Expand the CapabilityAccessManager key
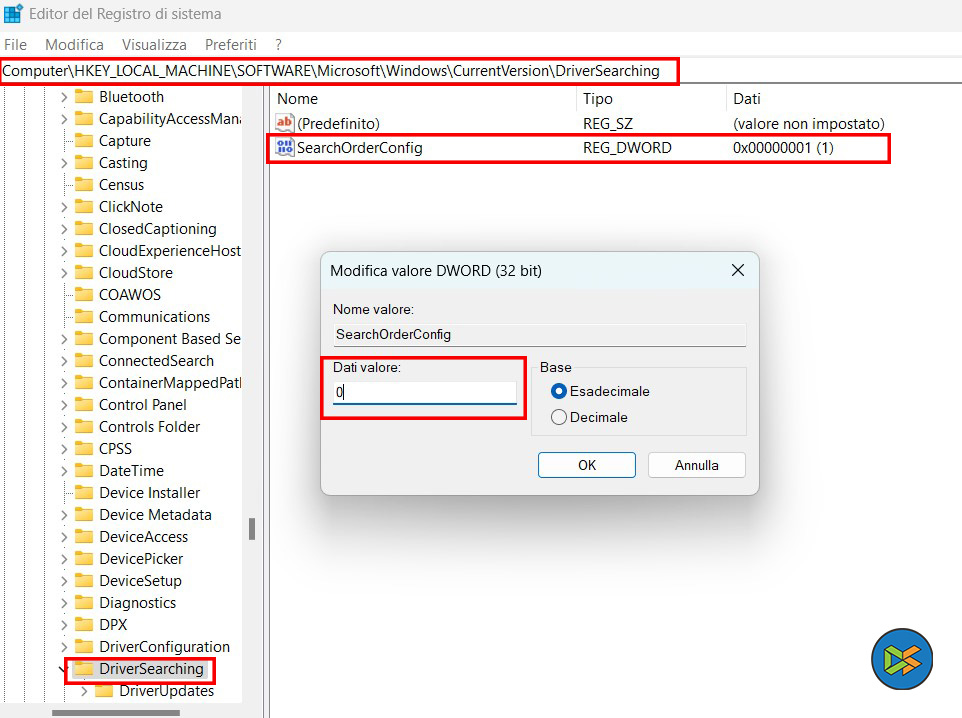Screen dimensions: 962x718 (x=64, y=119)
